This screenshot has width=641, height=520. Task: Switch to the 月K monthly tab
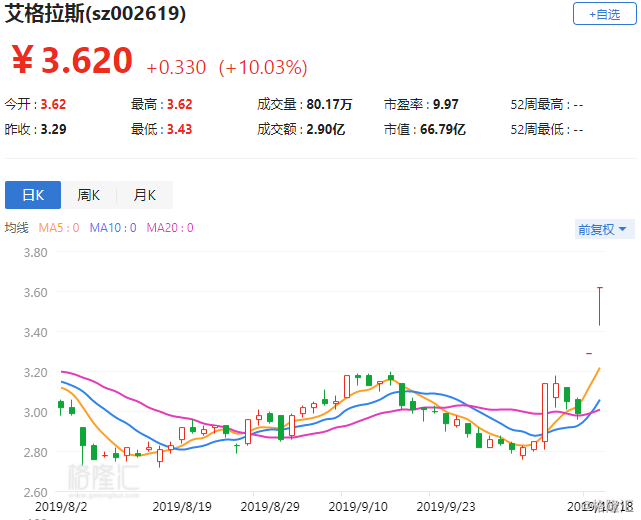coord(145,195)
